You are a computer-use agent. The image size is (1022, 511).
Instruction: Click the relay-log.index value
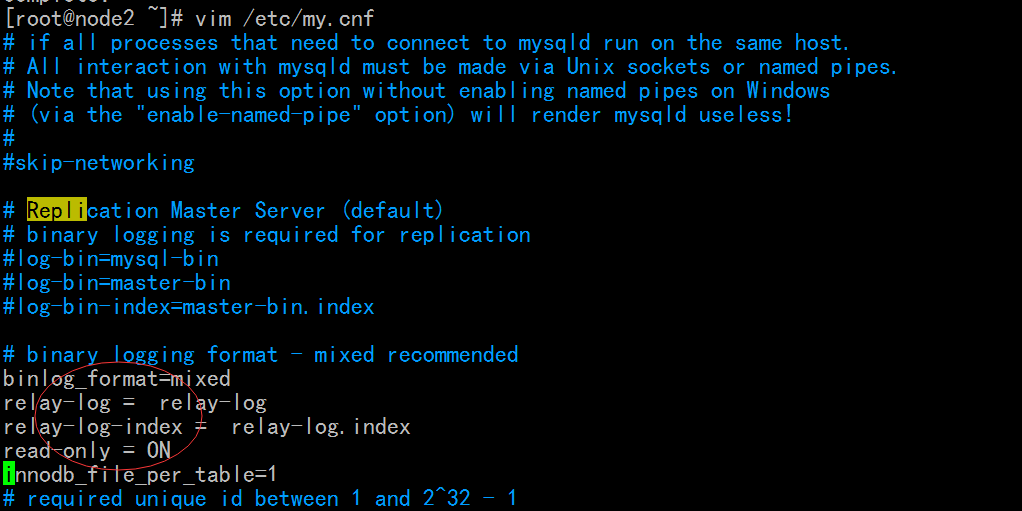[321, 427]
